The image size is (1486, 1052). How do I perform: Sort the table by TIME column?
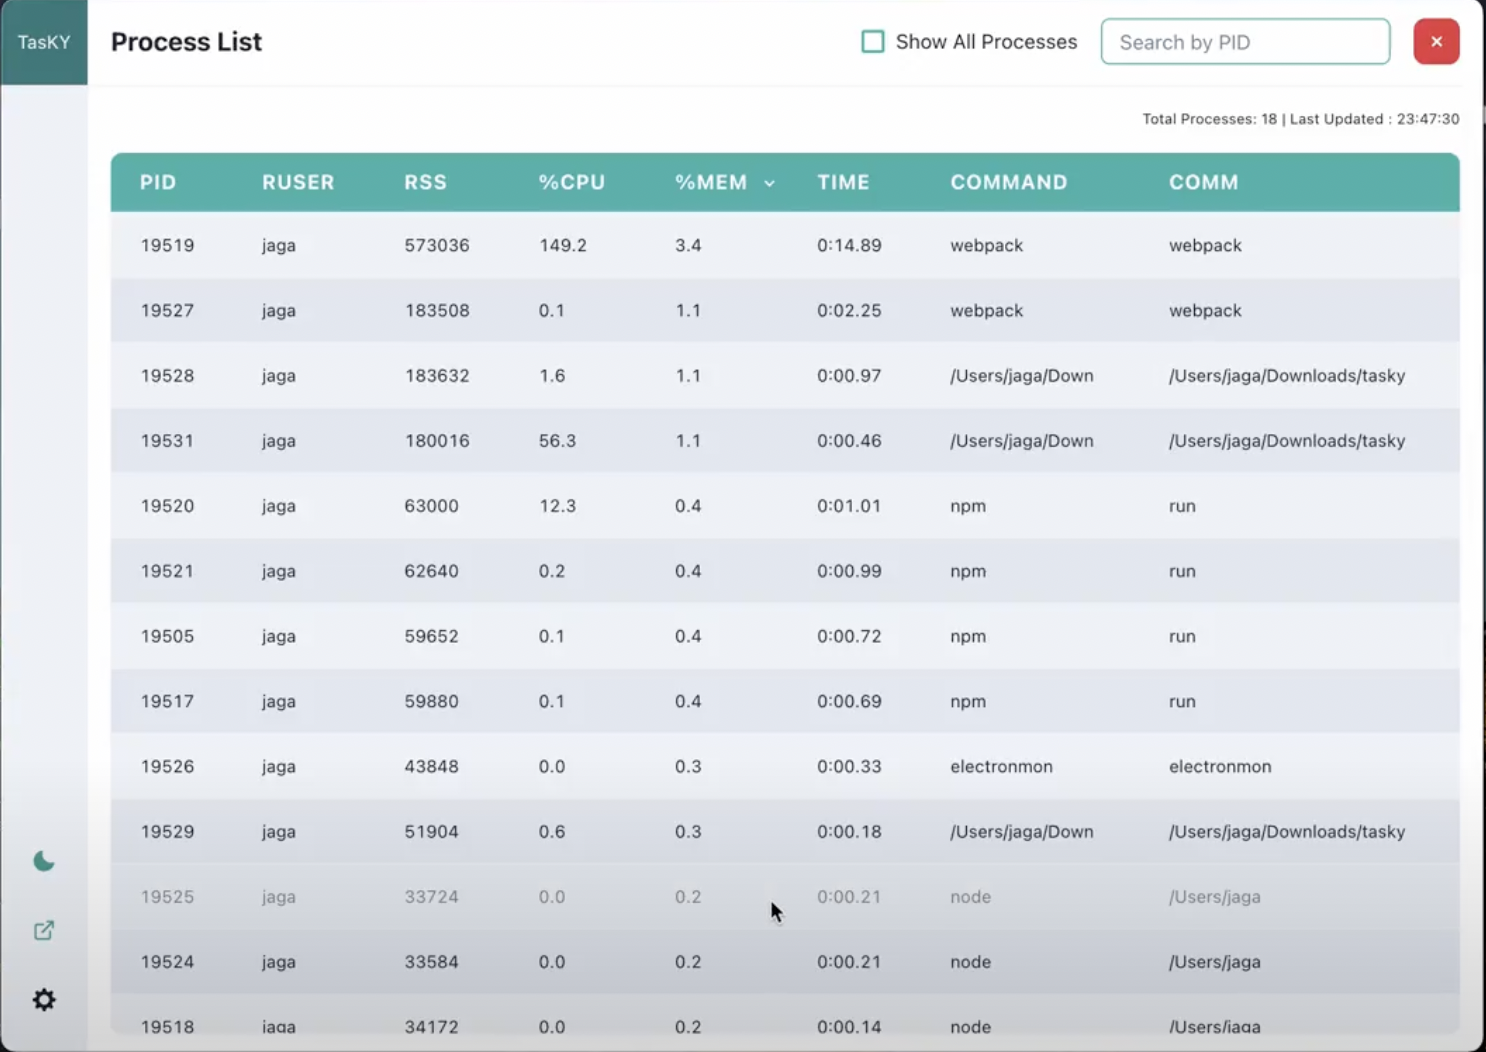tap(843, 182)
